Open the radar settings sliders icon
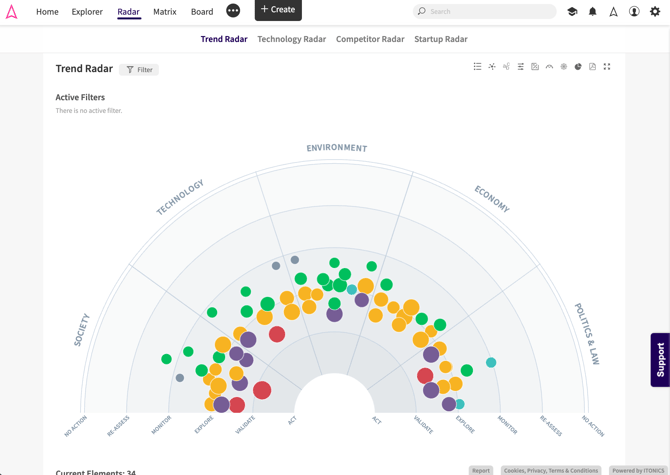The height and width of the screenshot is (475, 670). coord(520,66)
